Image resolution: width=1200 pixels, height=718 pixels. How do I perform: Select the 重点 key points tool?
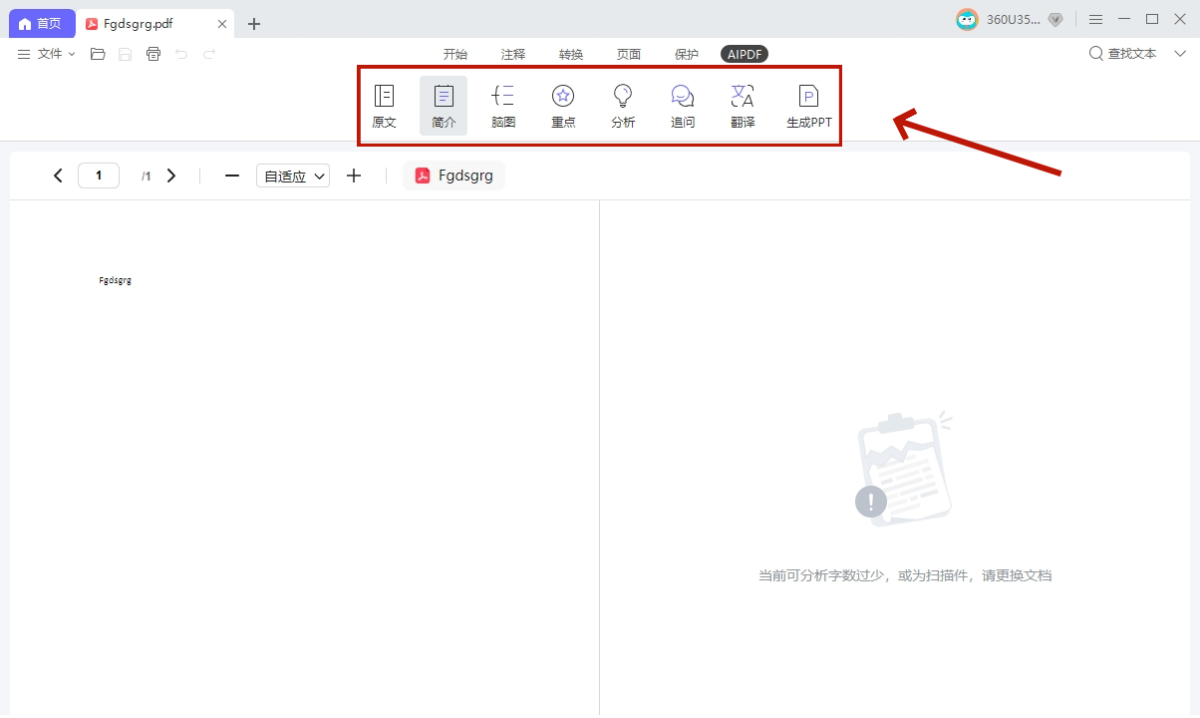click(563, 107)
